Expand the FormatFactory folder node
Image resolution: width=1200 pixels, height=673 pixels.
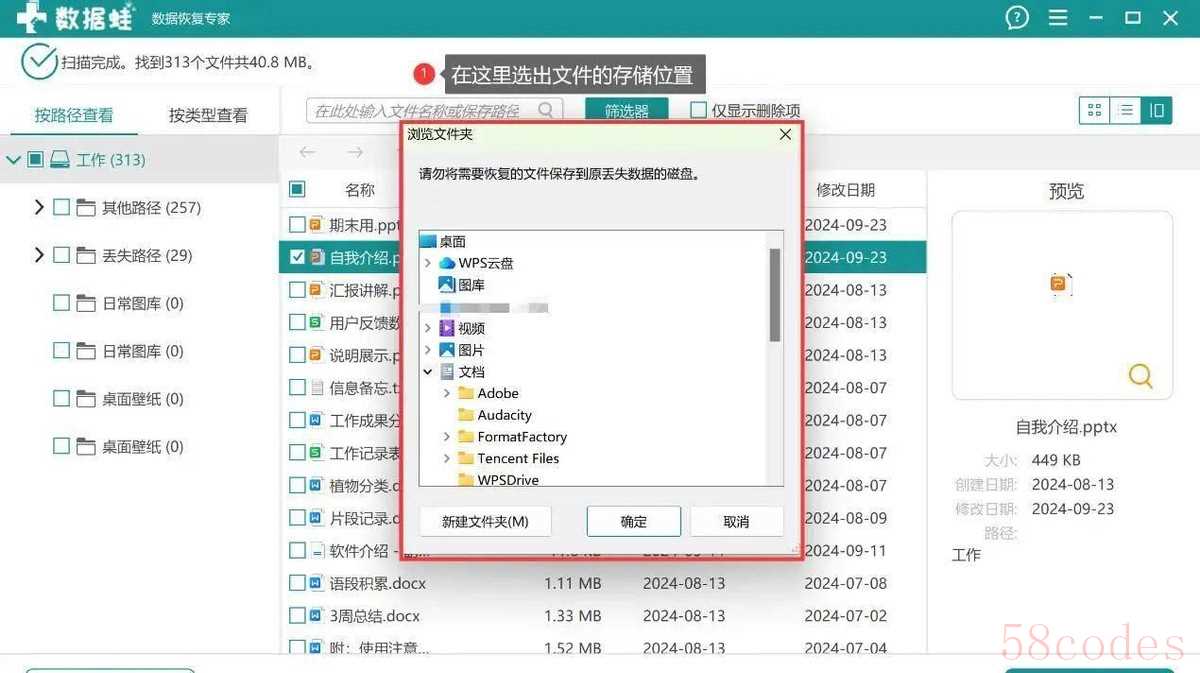pos(447,437)
